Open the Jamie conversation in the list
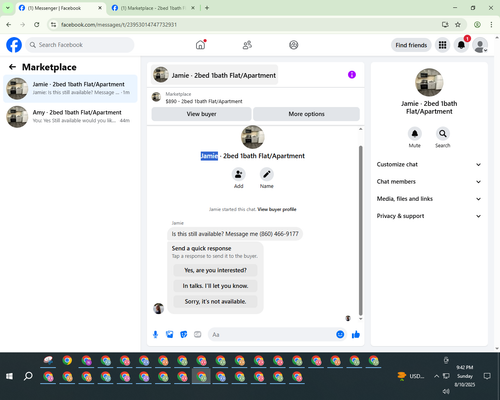Viewport: 500px width, 400px height. pos(70,89)
